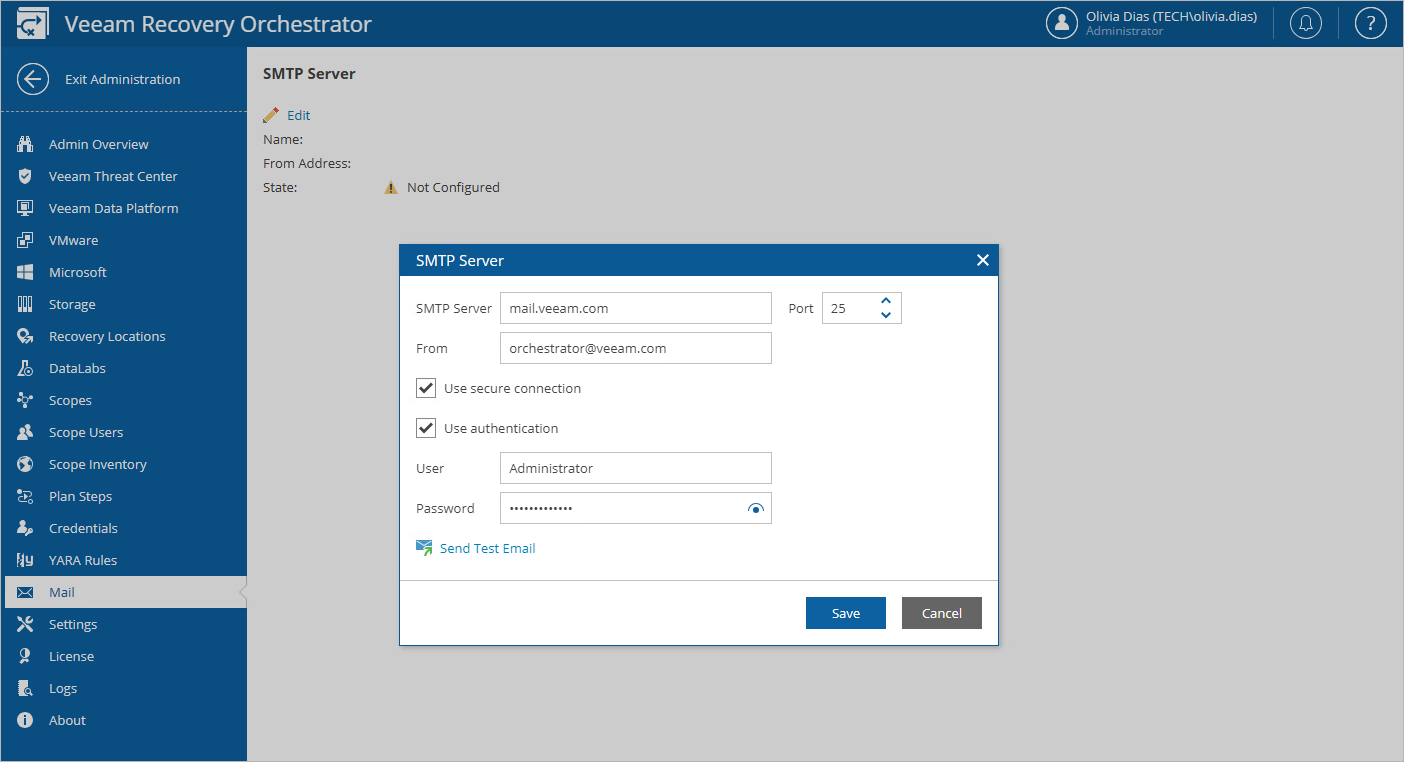Select Mail in the sidebar menu
The image size is (1404, 762).
(x=60, y=592)
